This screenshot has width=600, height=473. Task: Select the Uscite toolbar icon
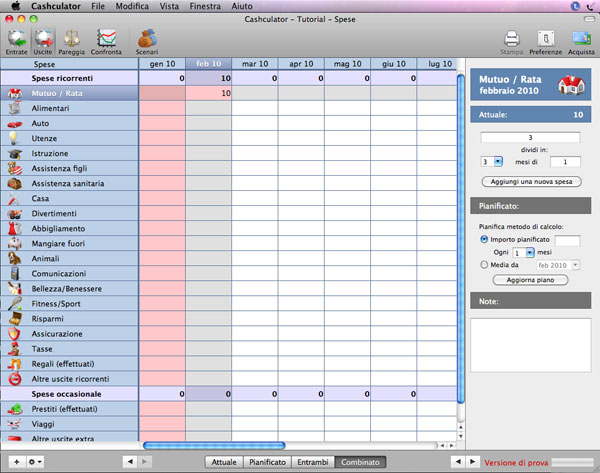43,39
